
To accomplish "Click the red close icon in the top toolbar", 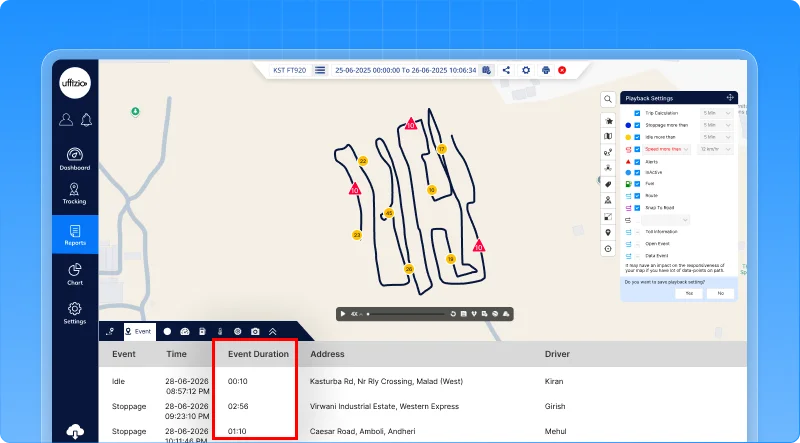I will click(562, 70).
